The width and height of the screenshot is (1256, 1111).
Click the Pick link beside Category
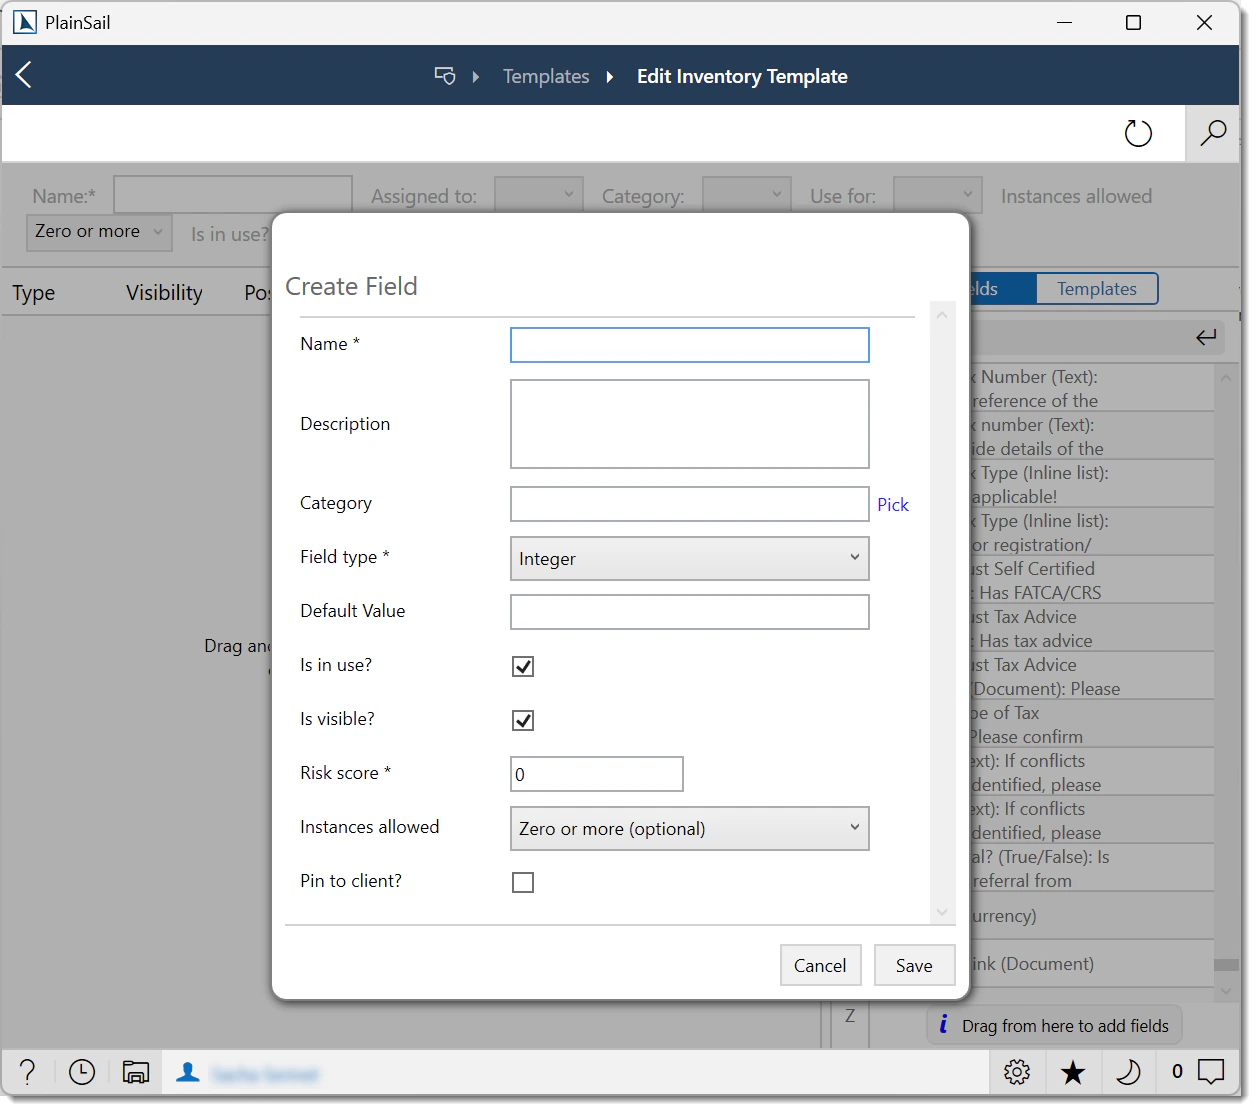click(893, 505)
